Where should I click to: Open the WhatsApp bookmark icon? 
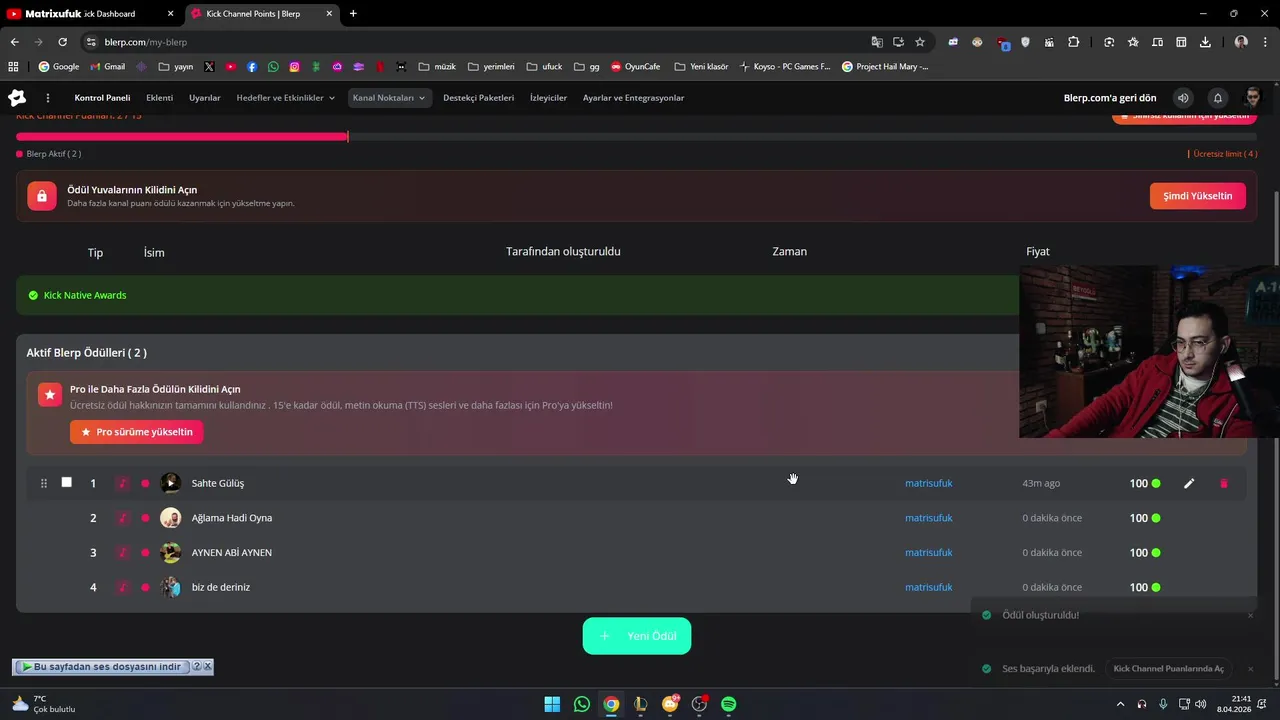273,67
